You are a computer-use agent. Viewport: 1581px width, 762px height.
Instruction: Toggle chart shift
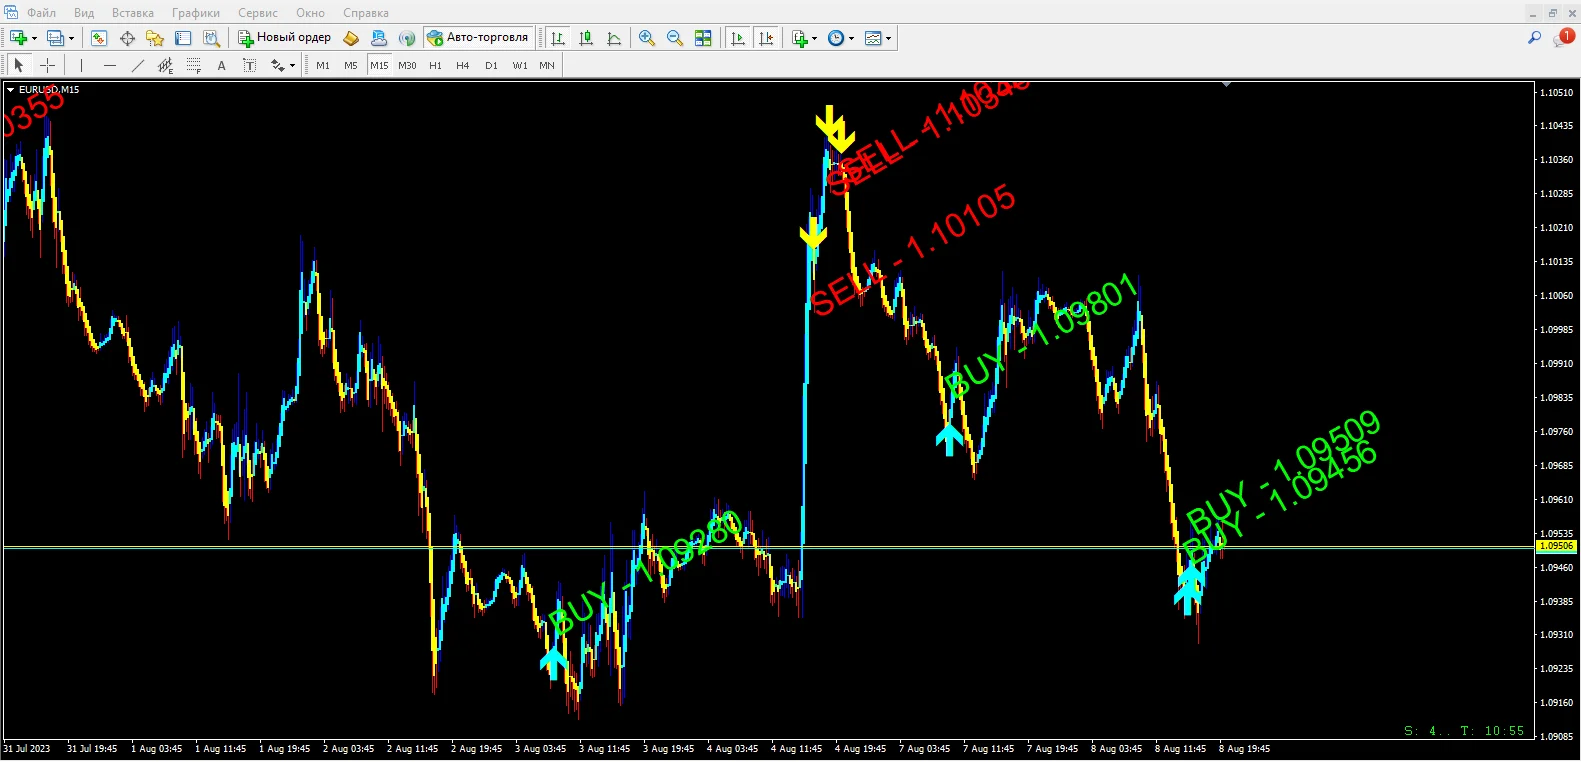click(x=766, y=38)
